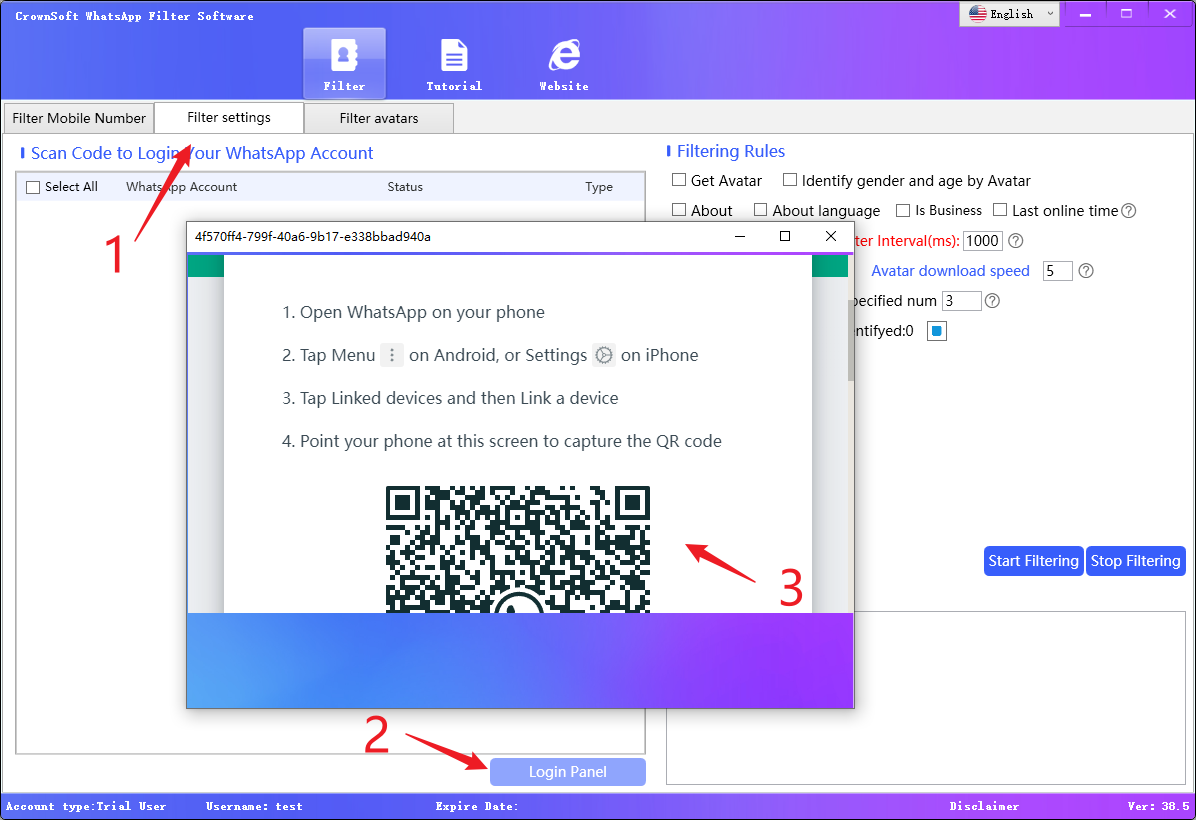Screen dimensions: 1196x820
Task: Click 'Username: test' in the status bar
Action: (x=254, y=806)
